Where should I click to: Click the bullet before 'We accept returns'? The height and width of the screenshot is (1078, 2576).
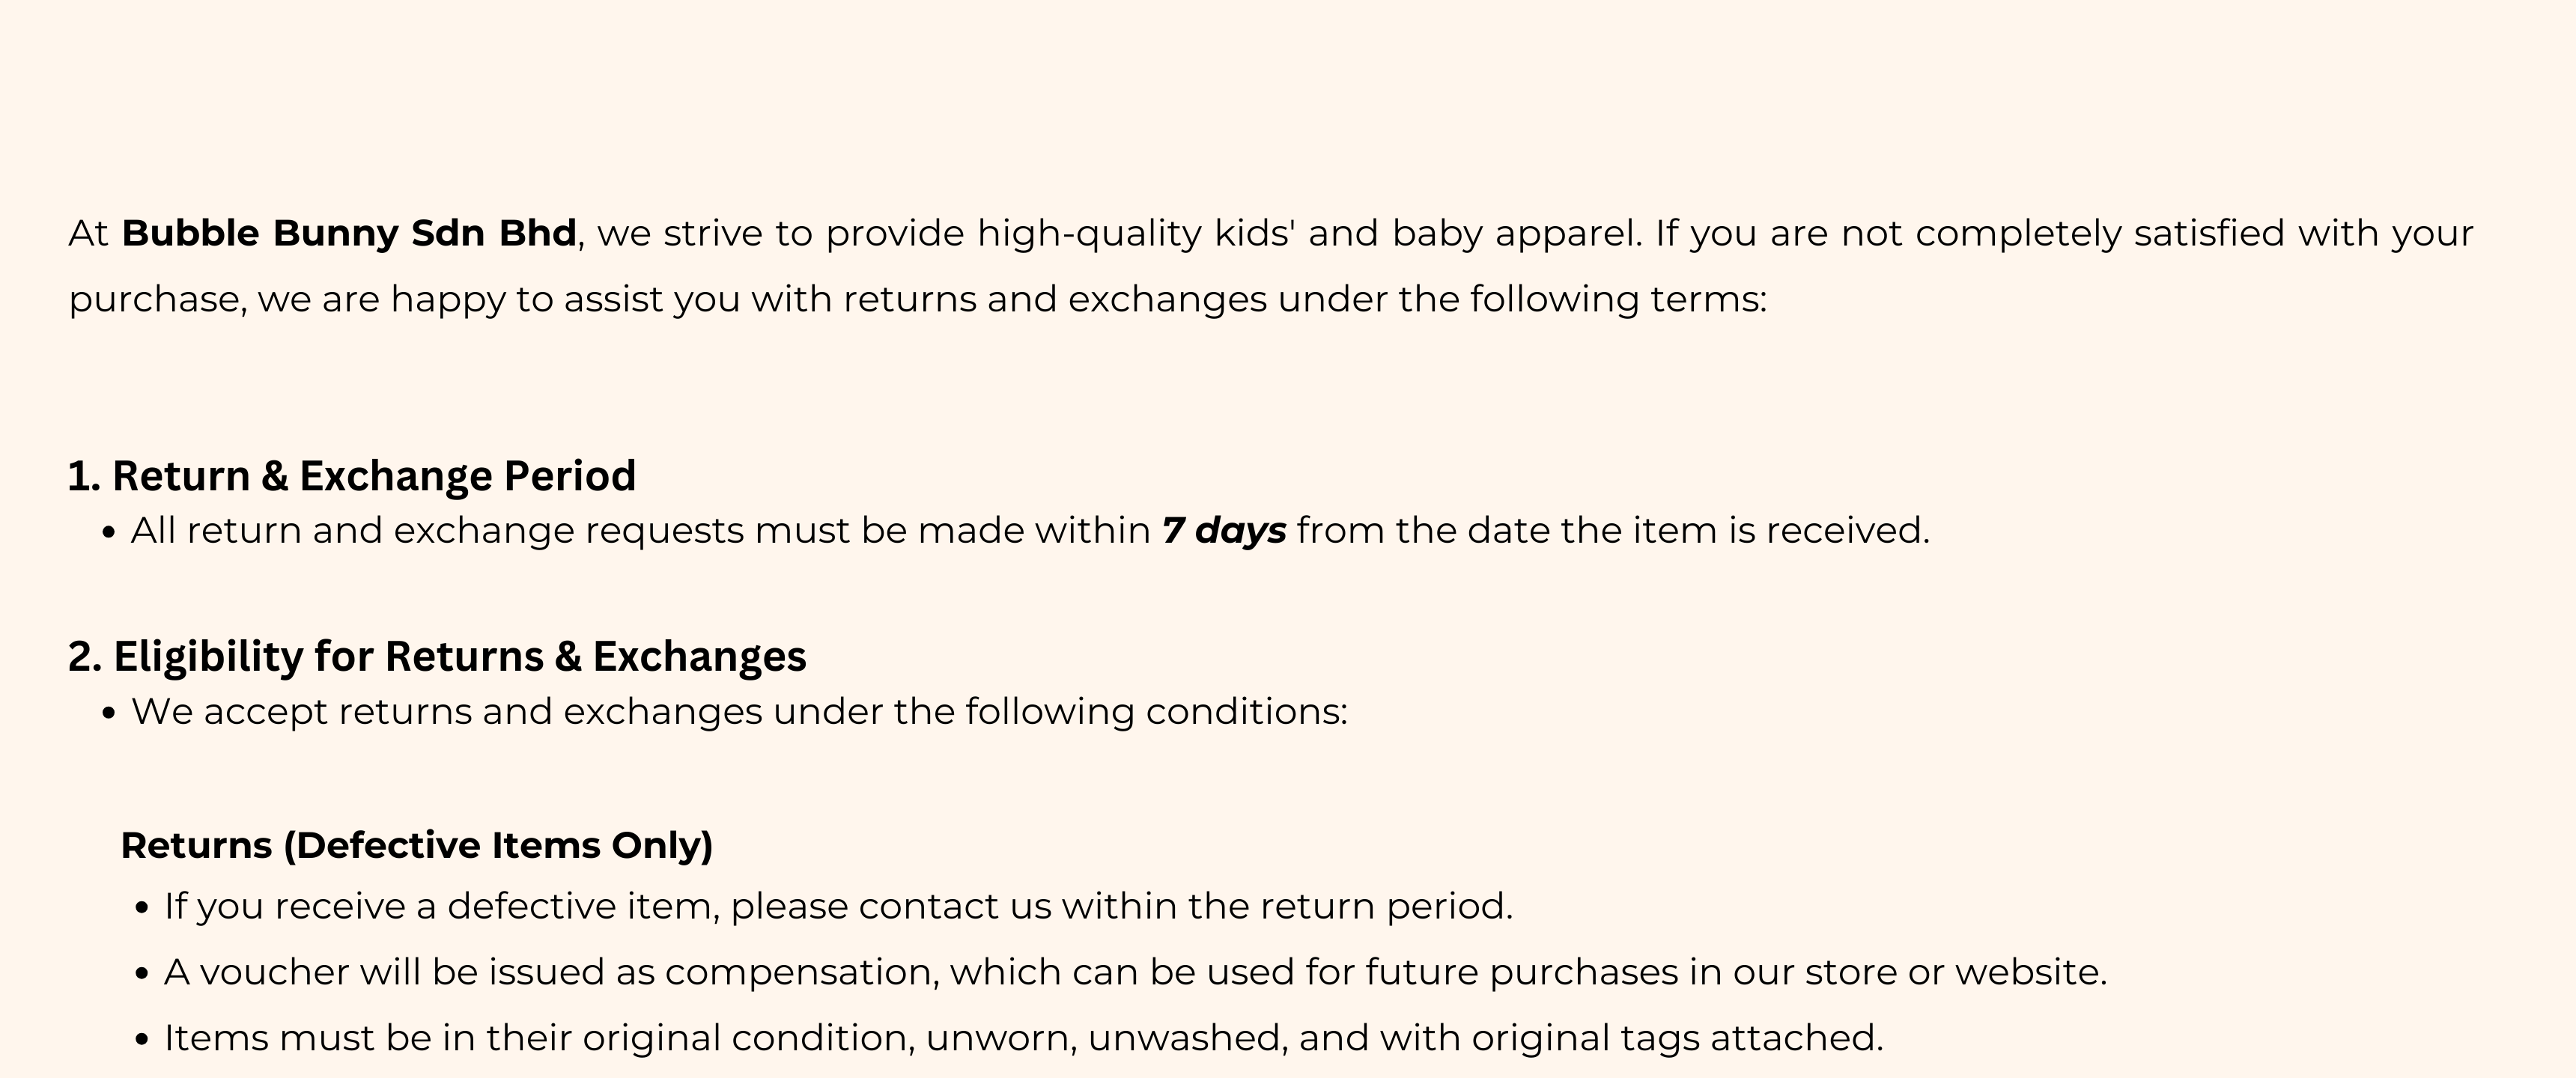(110, 714)
